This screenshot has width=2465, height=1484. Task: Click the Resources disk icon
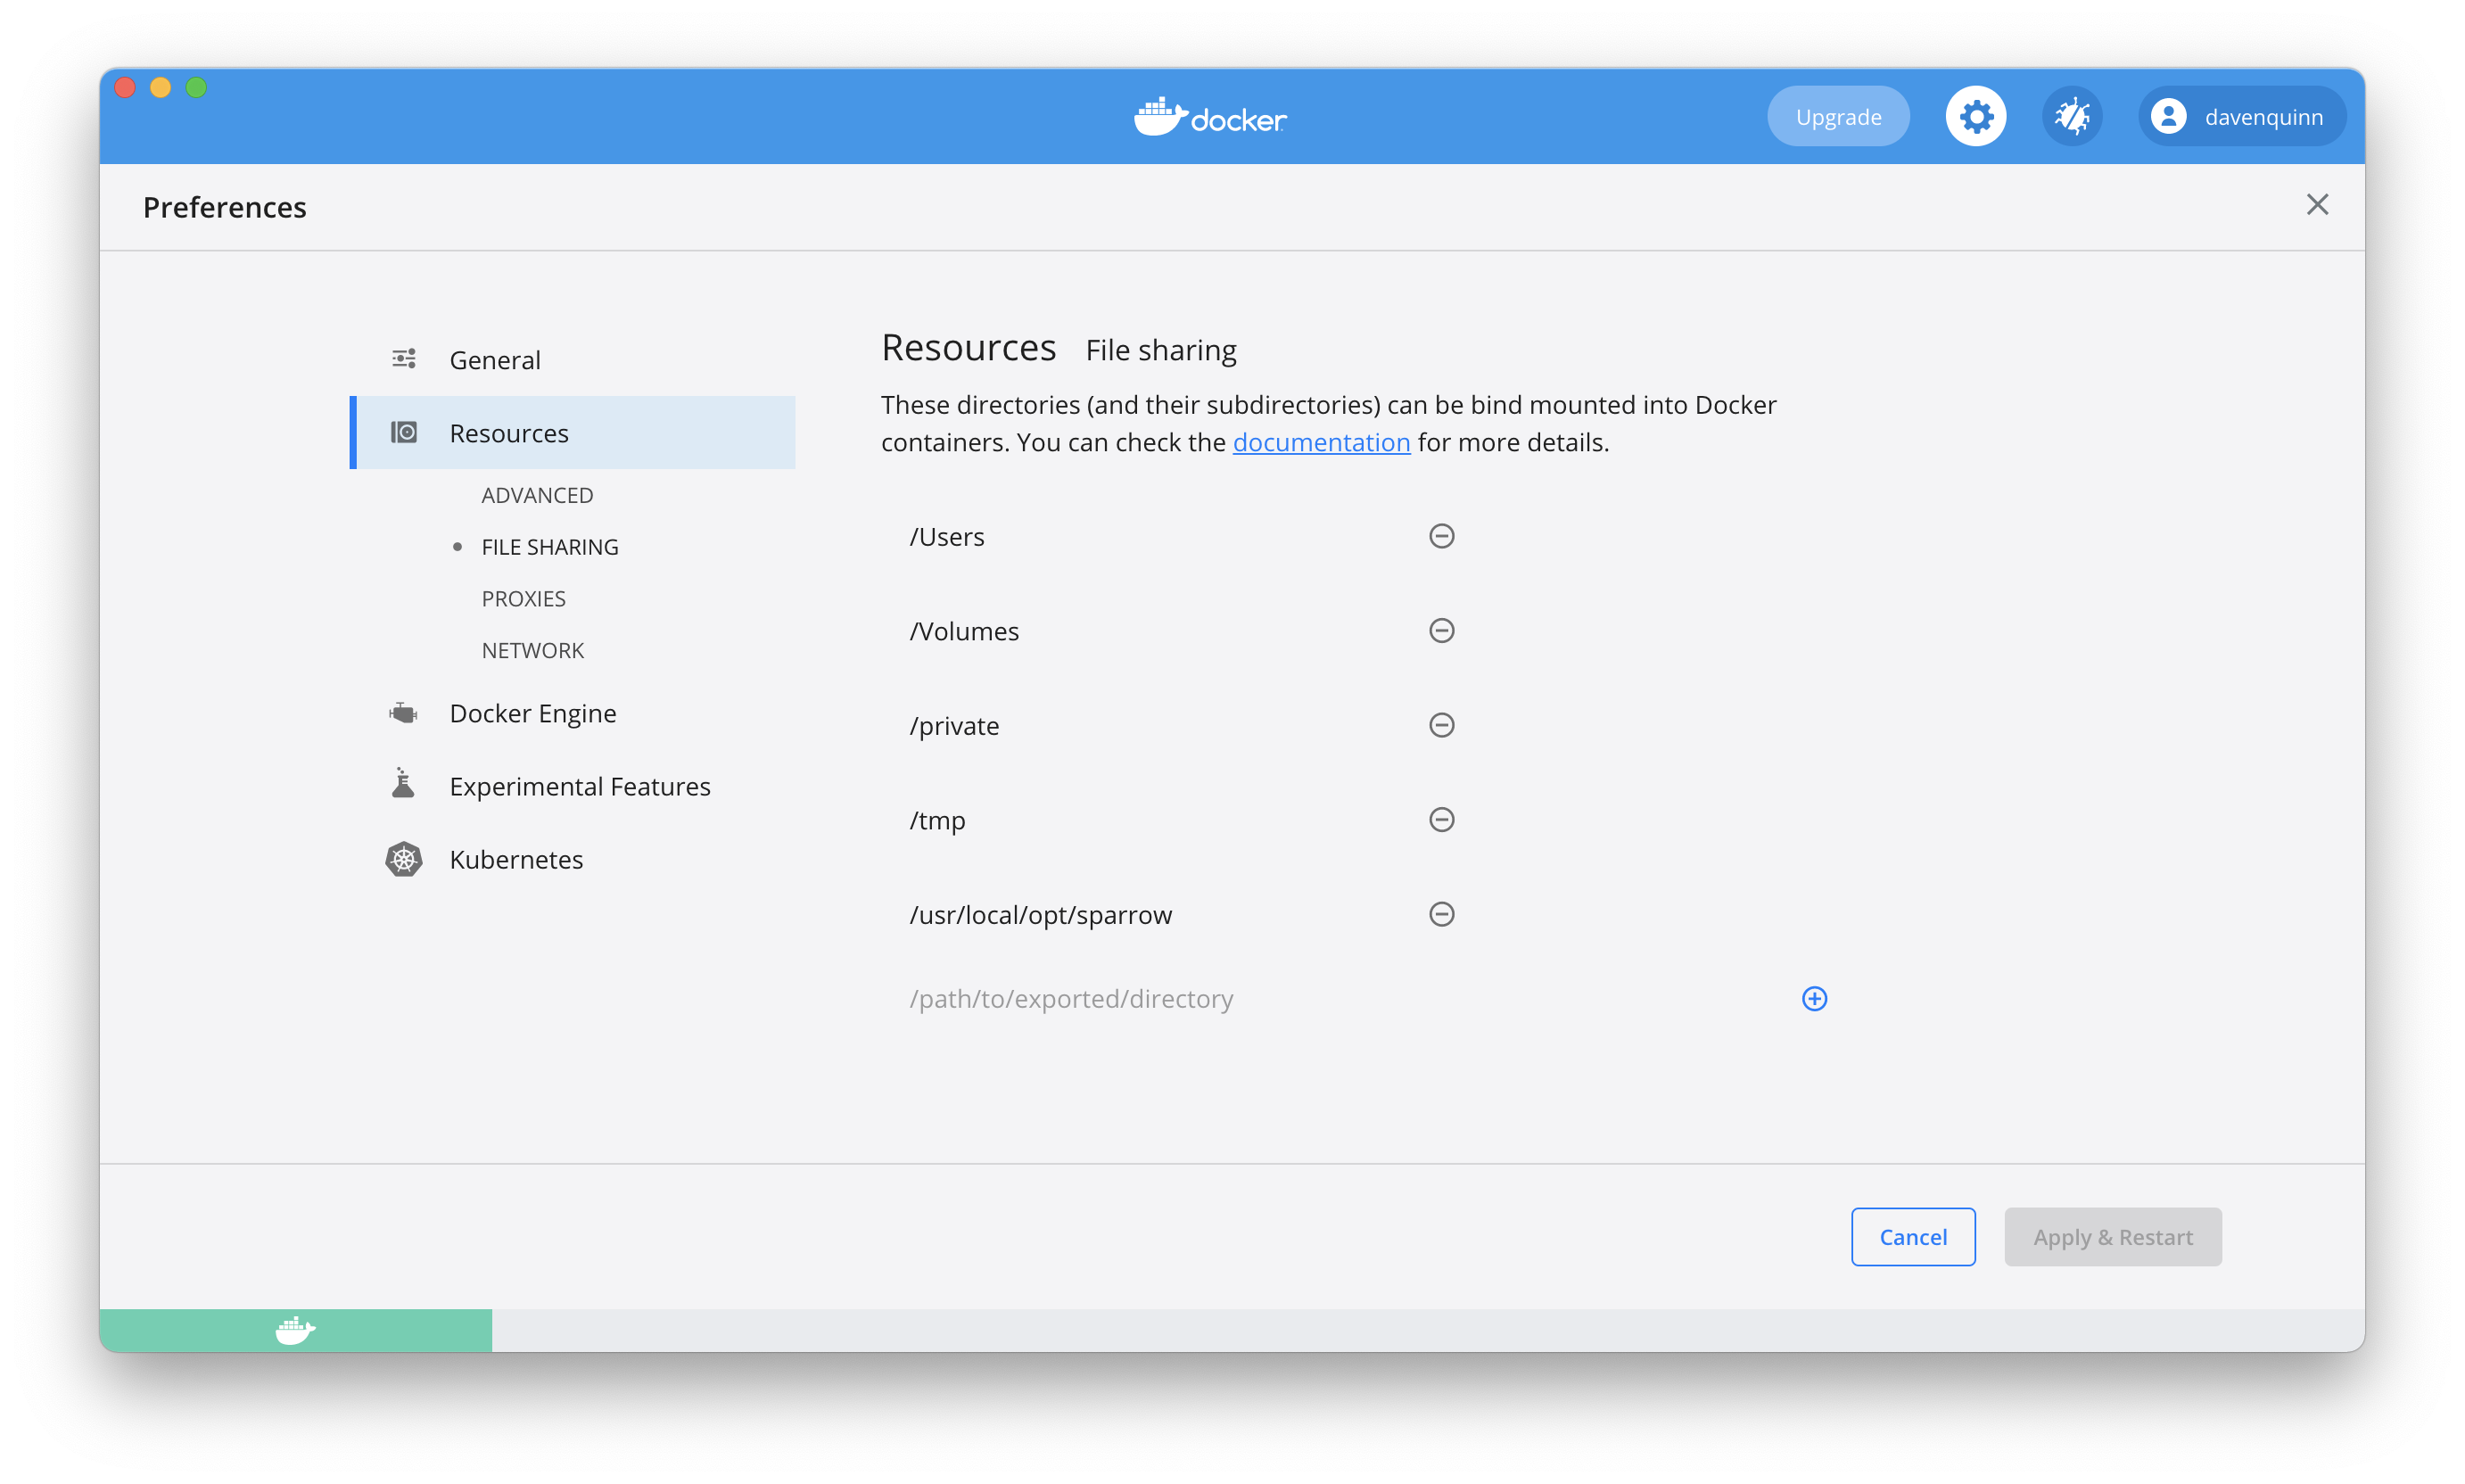[x=404, y=432]
